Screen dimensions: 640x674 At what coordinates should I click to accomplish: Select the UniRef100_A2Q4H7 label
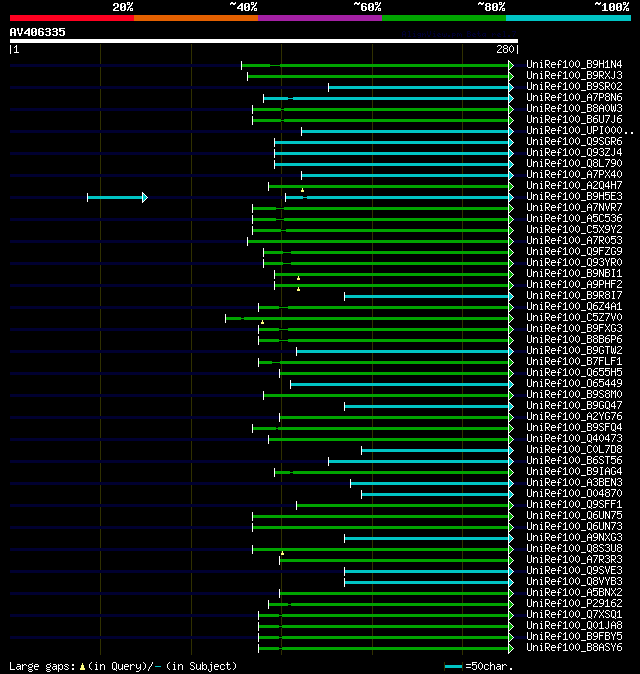click(574, 186)
